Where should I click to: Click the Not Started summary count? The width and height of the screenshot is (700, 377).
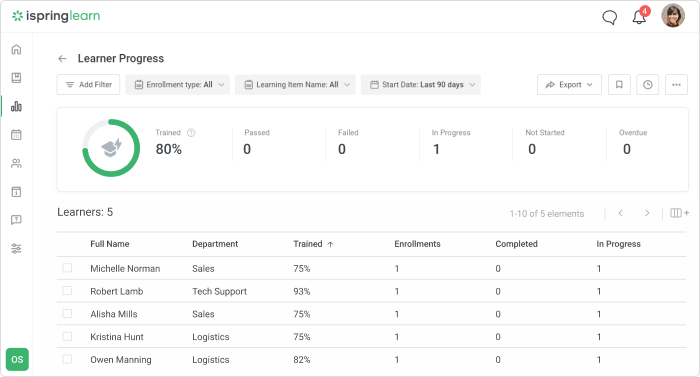[532, 149]
